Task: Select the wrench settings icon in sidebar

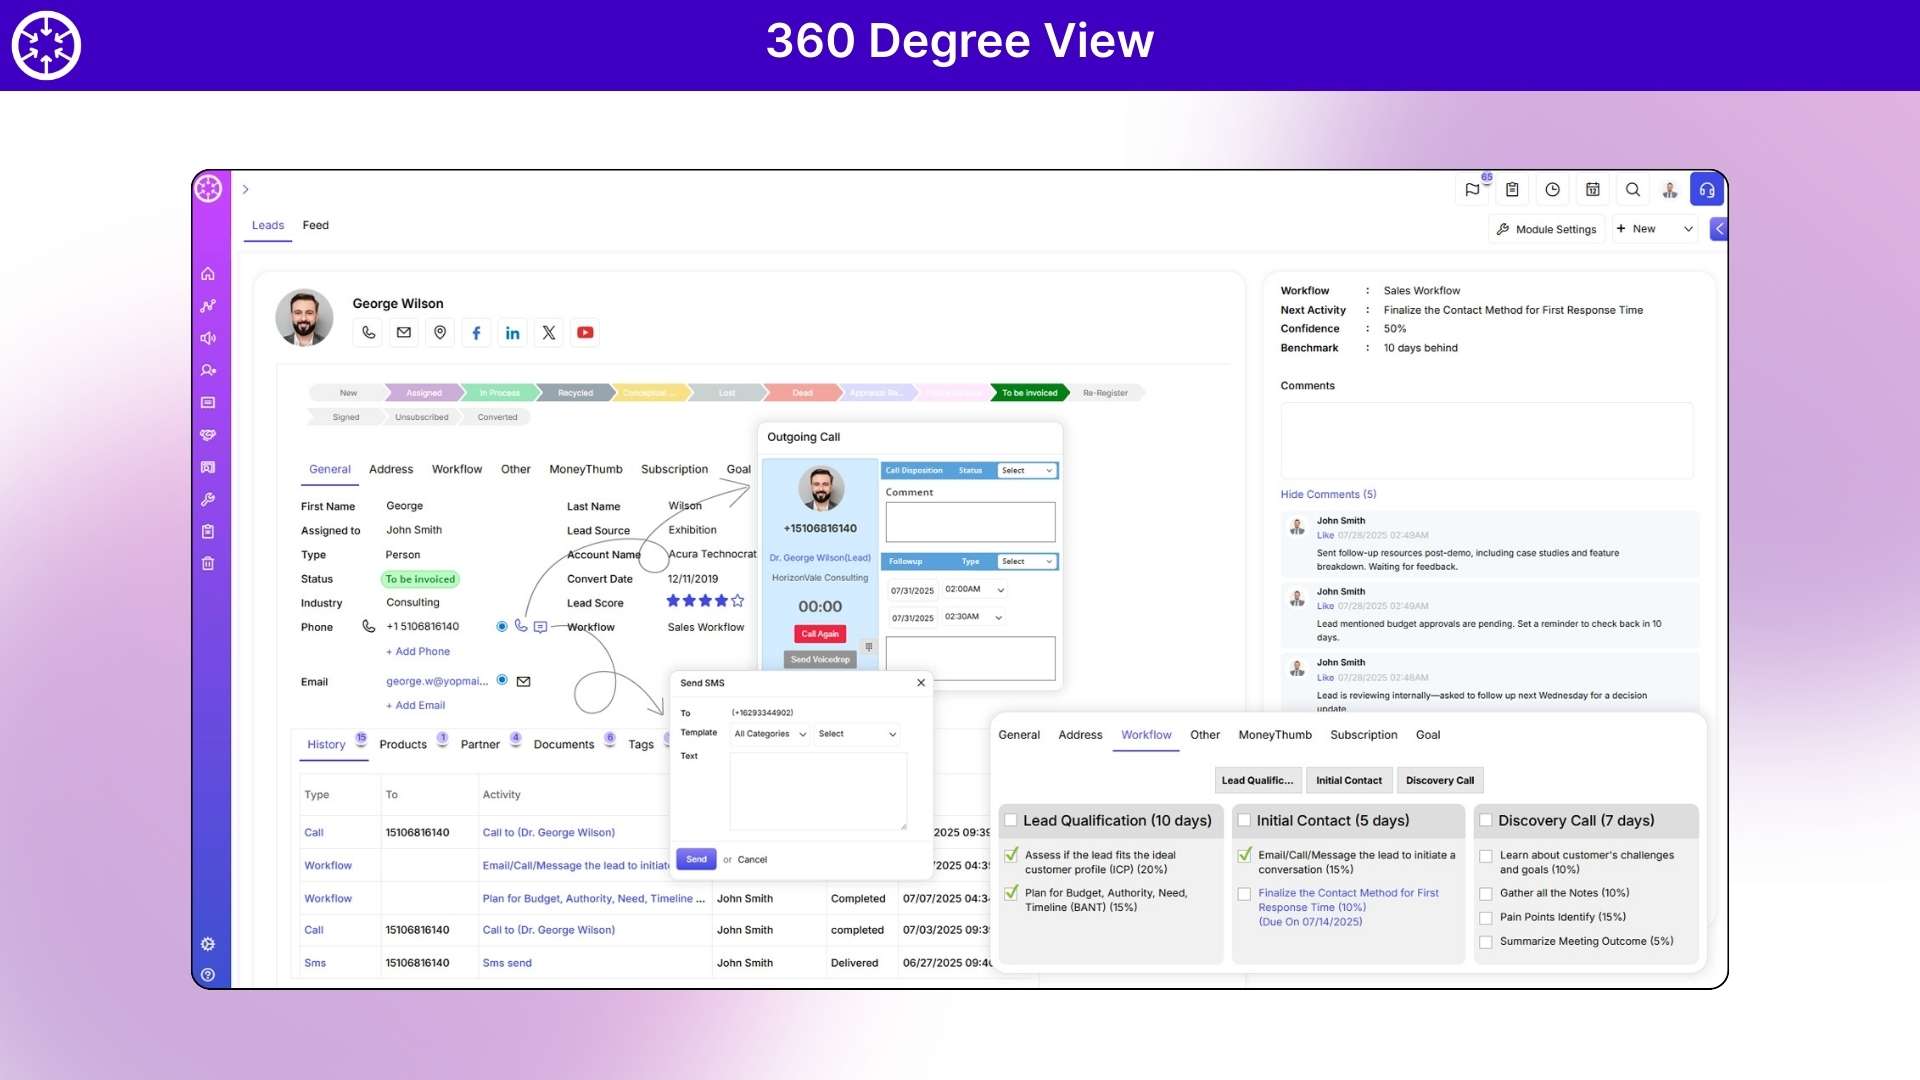Action: pyautogui.click(x=208, y=499)
